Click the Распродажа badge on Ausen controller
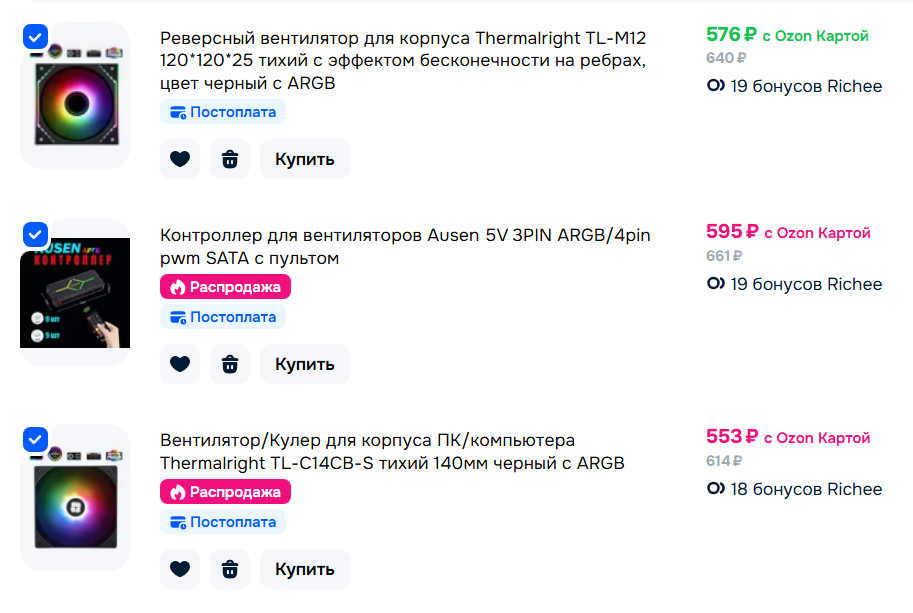913x613 pixels. 225,288
